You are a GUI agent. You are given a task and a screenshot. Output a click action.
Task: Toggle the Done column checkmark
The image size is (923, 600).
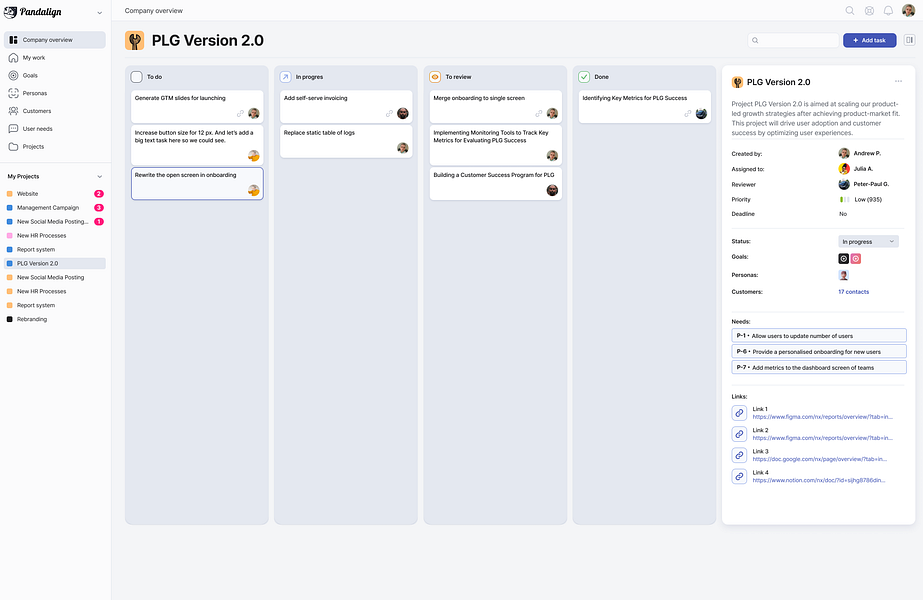click(584, 77)
